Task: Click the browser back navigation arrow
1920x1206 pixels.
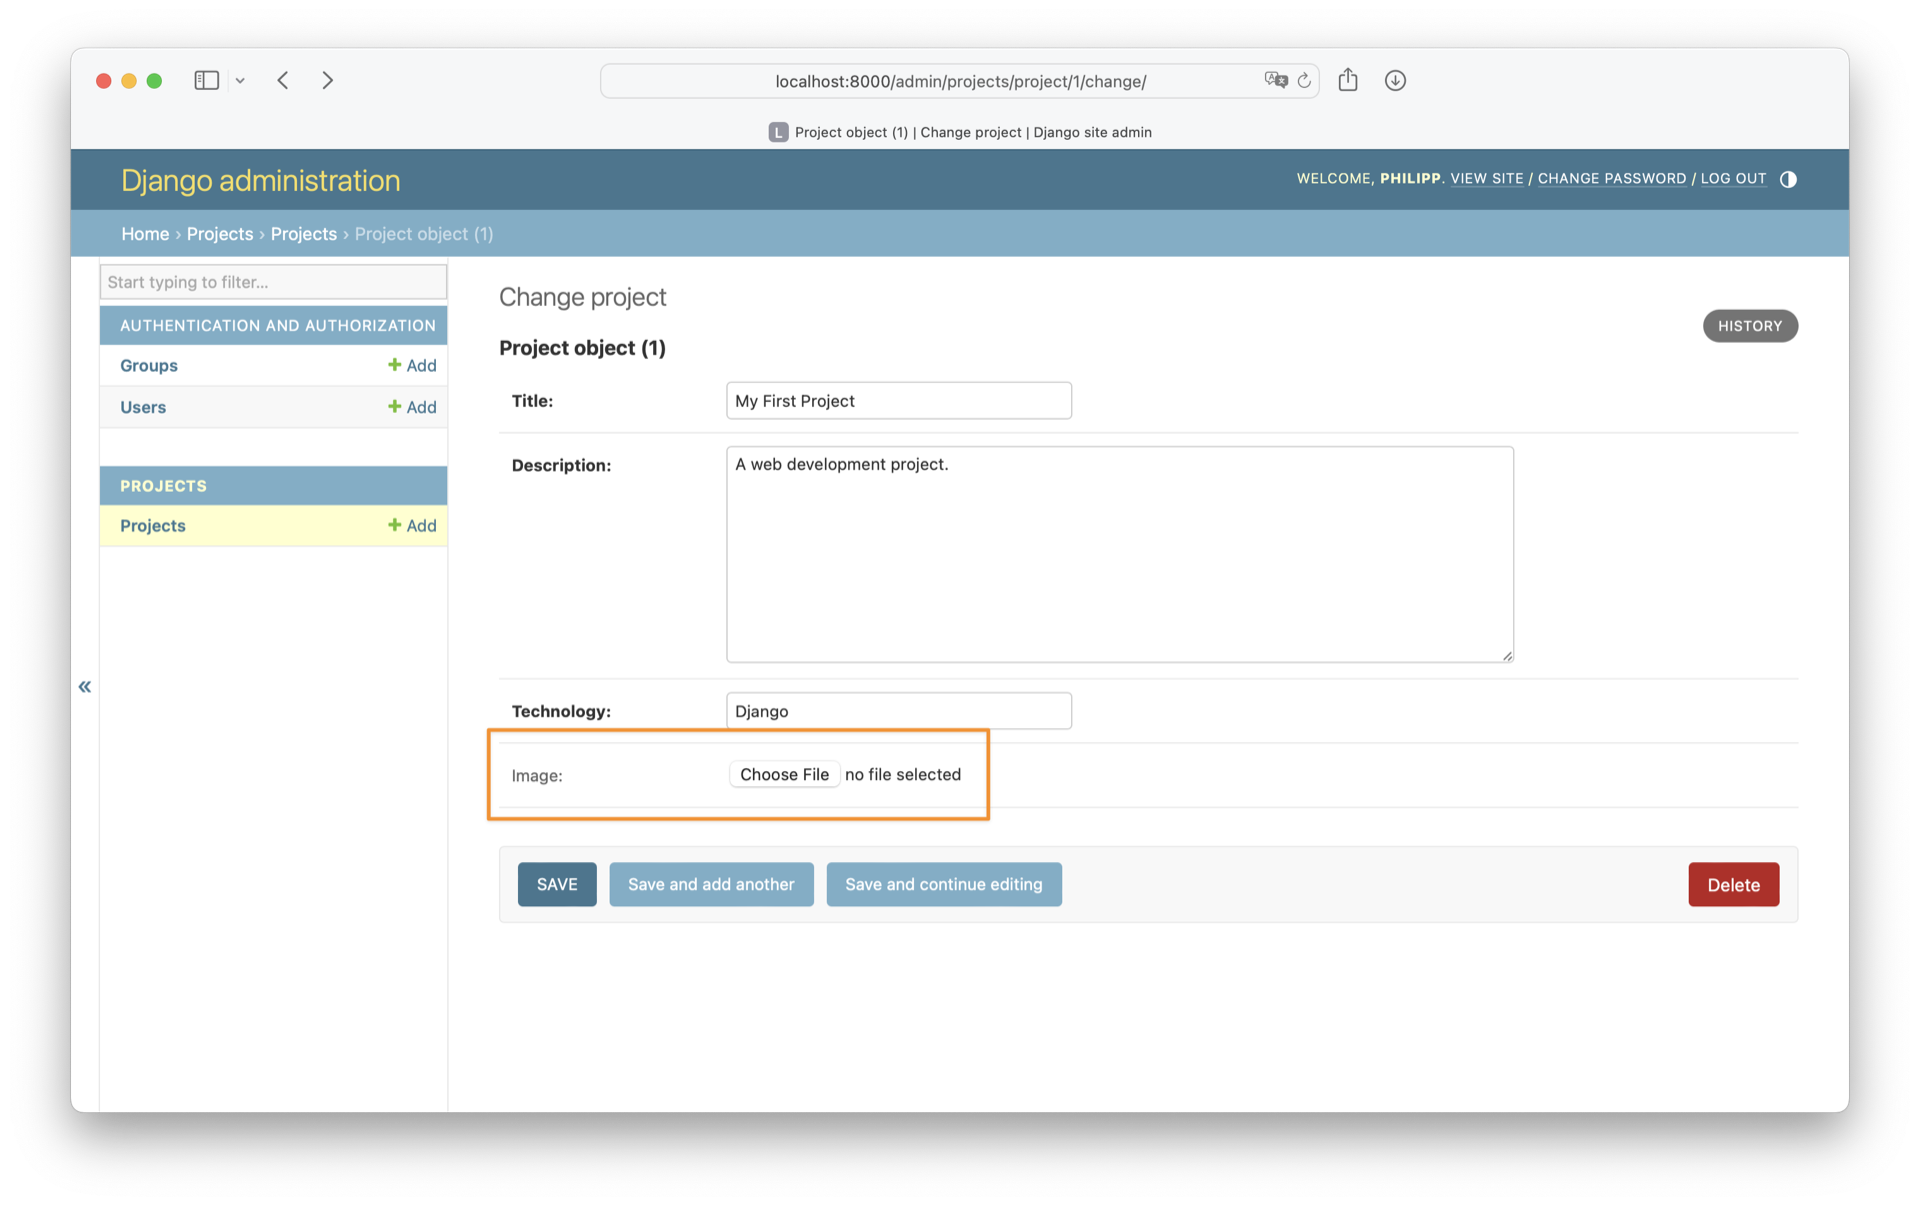Action: [x=281, y=81]
